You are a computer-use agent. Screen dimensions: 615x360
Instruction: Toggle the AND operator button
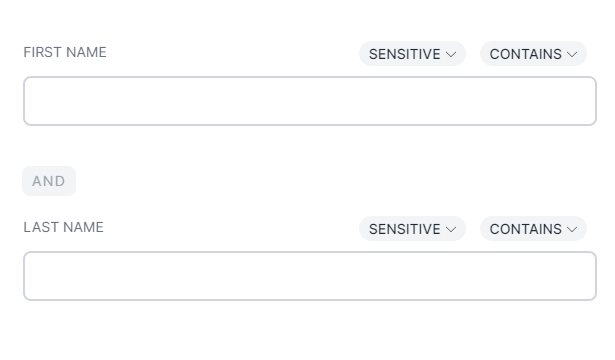(x=49, y=181)
